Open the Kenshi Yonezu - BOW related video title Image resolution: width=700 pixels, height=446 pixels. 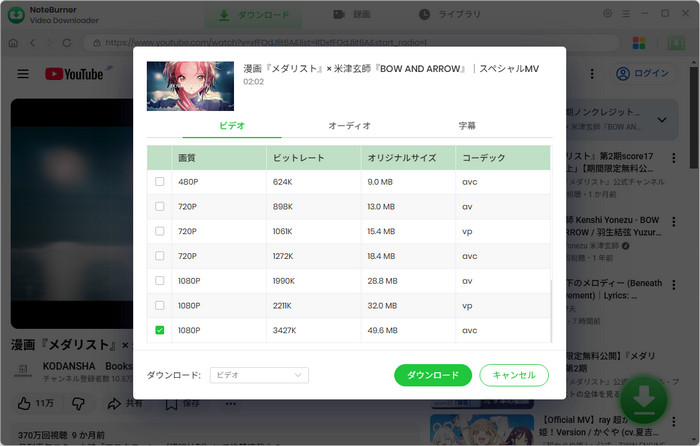(614, 226)
